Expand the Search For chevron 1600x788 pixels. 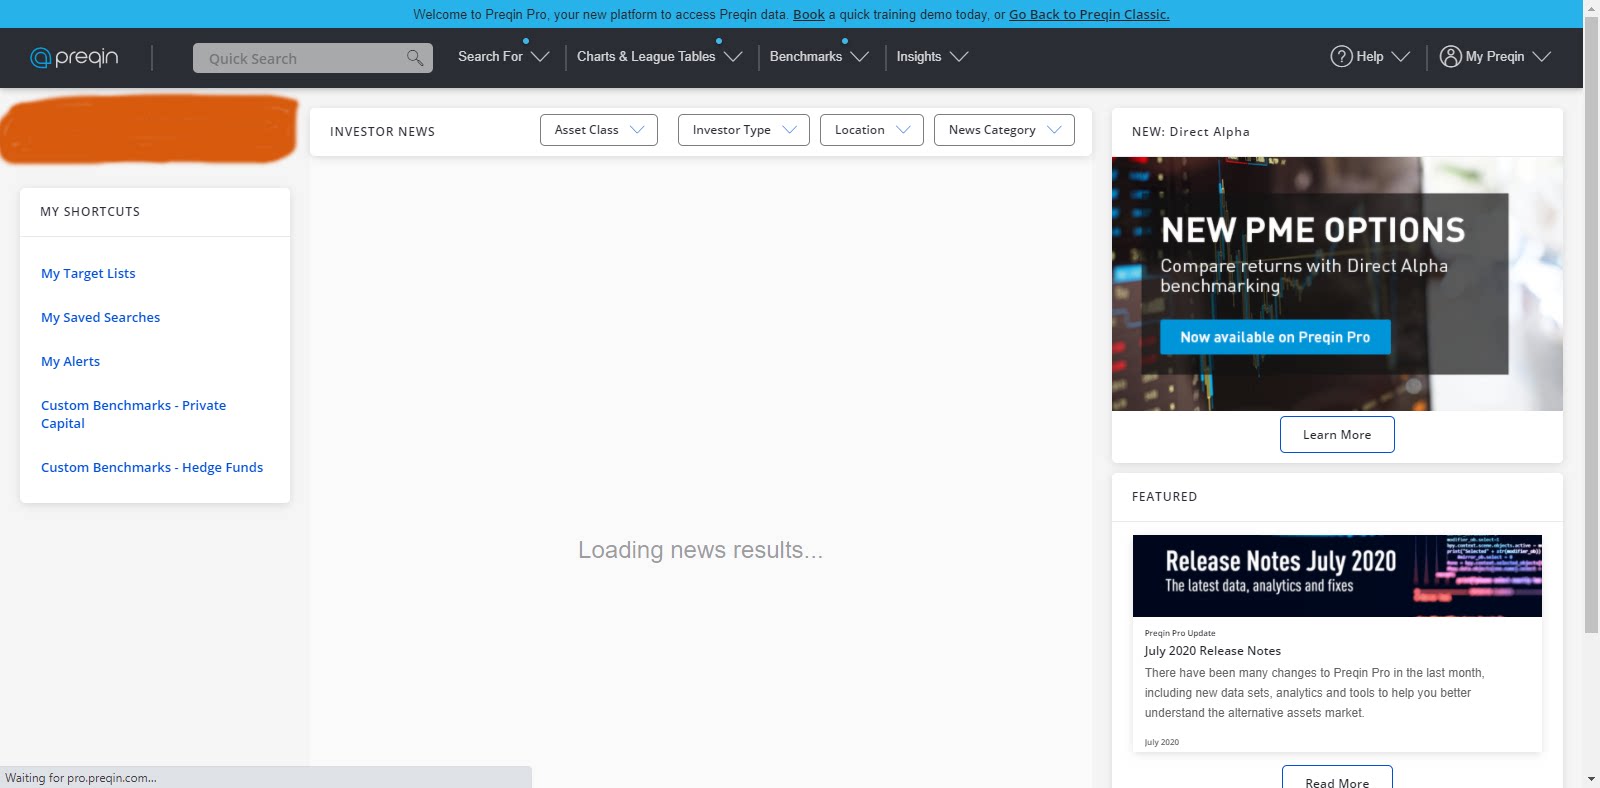(x=540, y=57)
